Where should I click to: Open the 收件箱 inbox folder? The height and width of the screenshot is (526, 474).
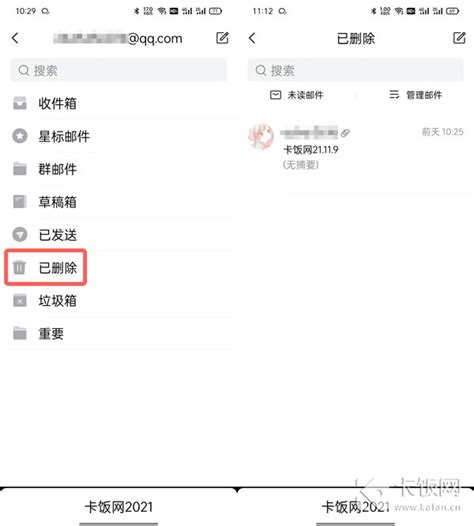(x=119, y=103)
